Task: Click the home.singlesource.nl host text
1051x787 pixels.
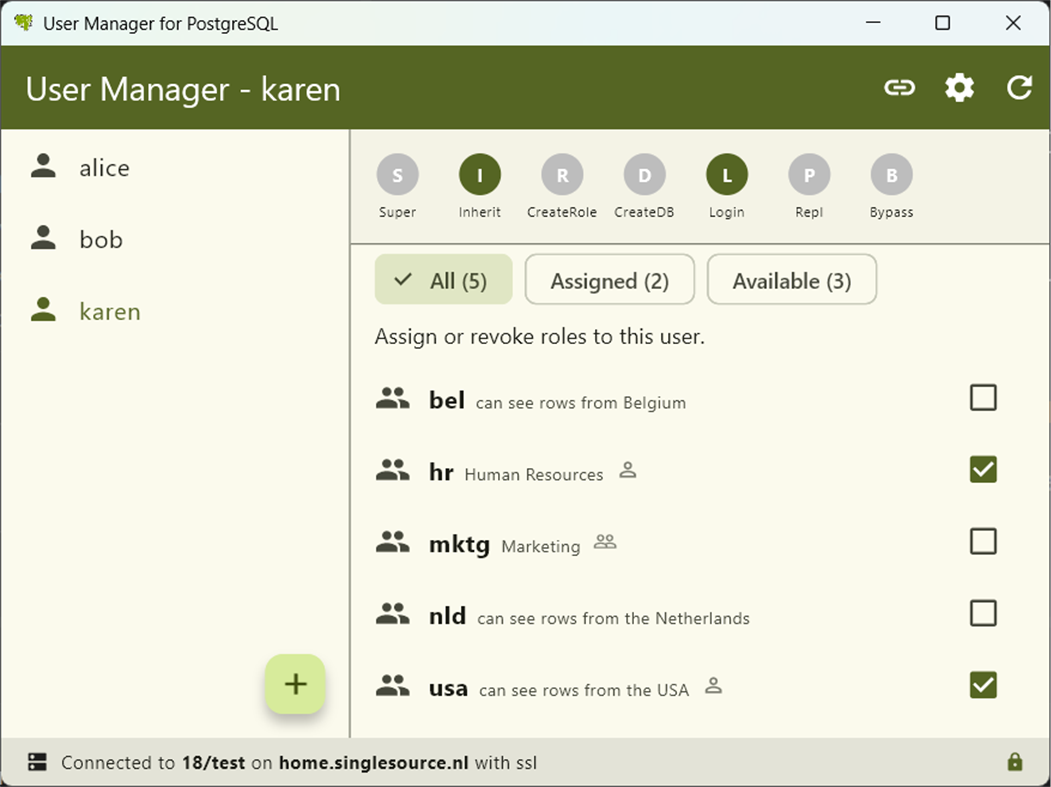Action: point(373,762)
